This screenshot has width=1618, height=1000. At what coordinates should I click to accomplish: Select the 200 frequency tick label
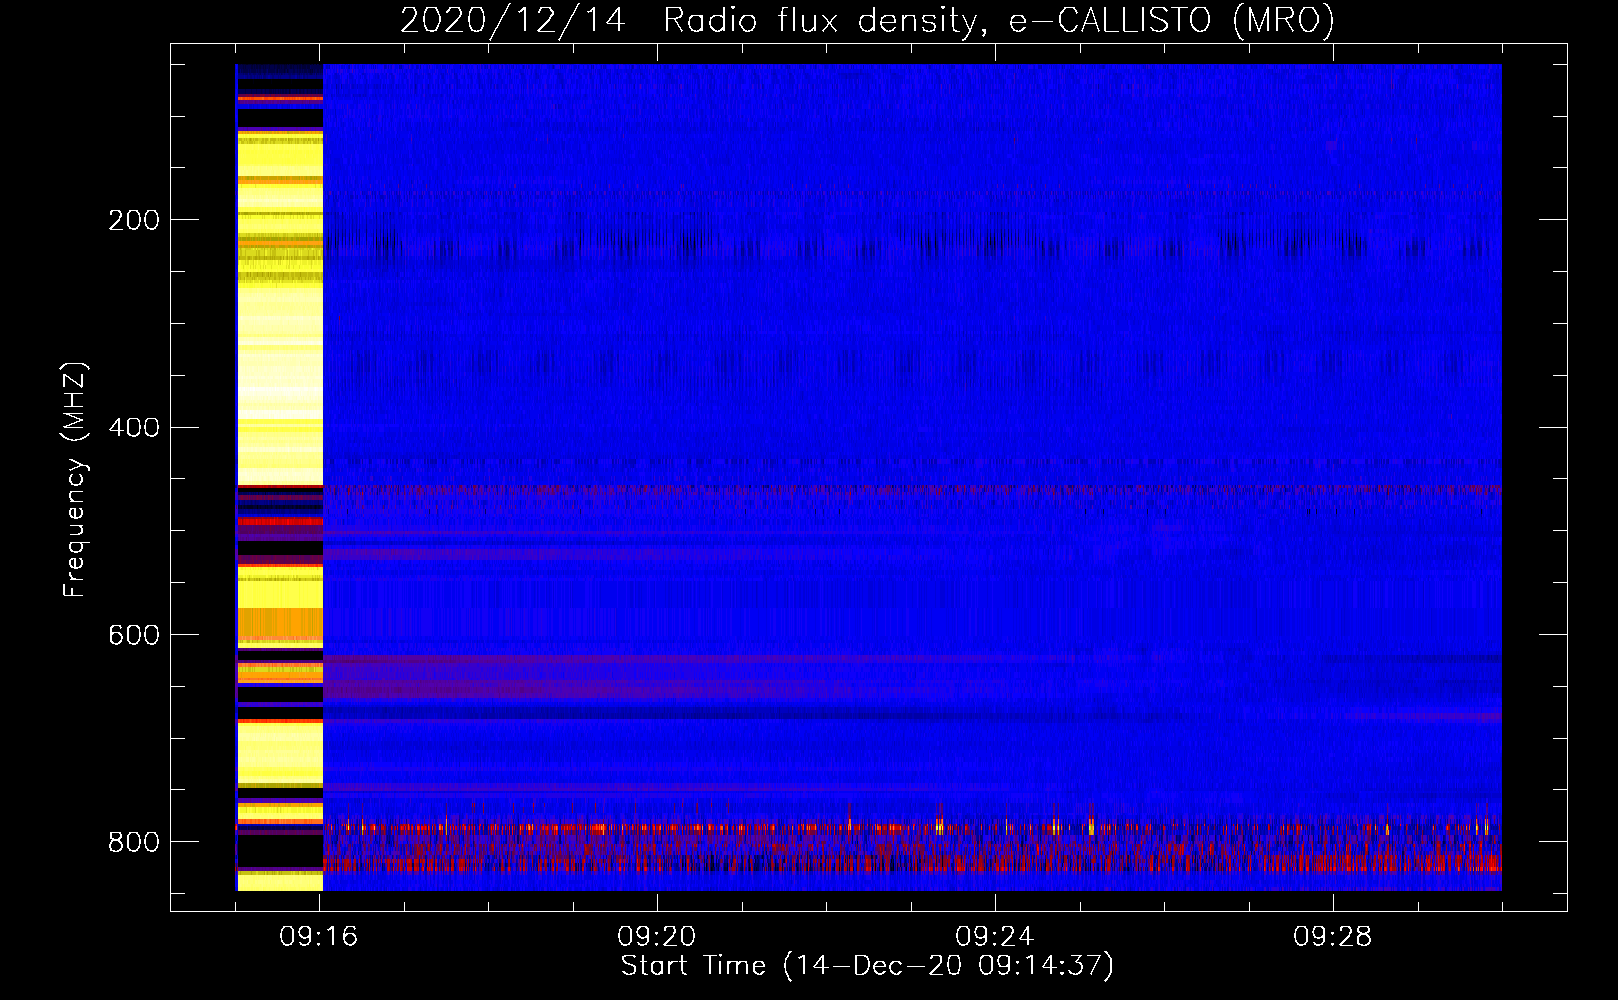click(x=134, y=220)
